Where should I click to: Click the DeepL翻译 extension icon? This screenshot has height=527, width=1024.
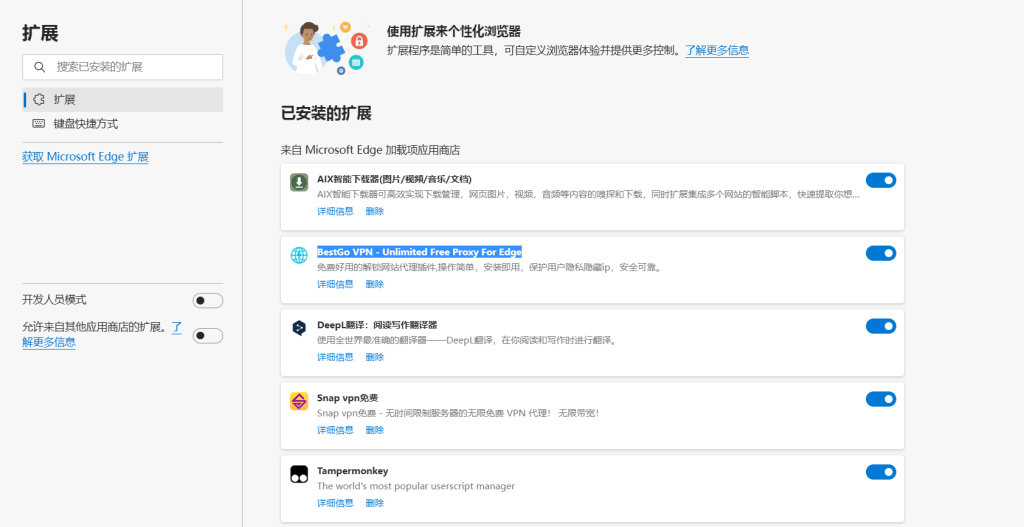click(x=299, y=328)
